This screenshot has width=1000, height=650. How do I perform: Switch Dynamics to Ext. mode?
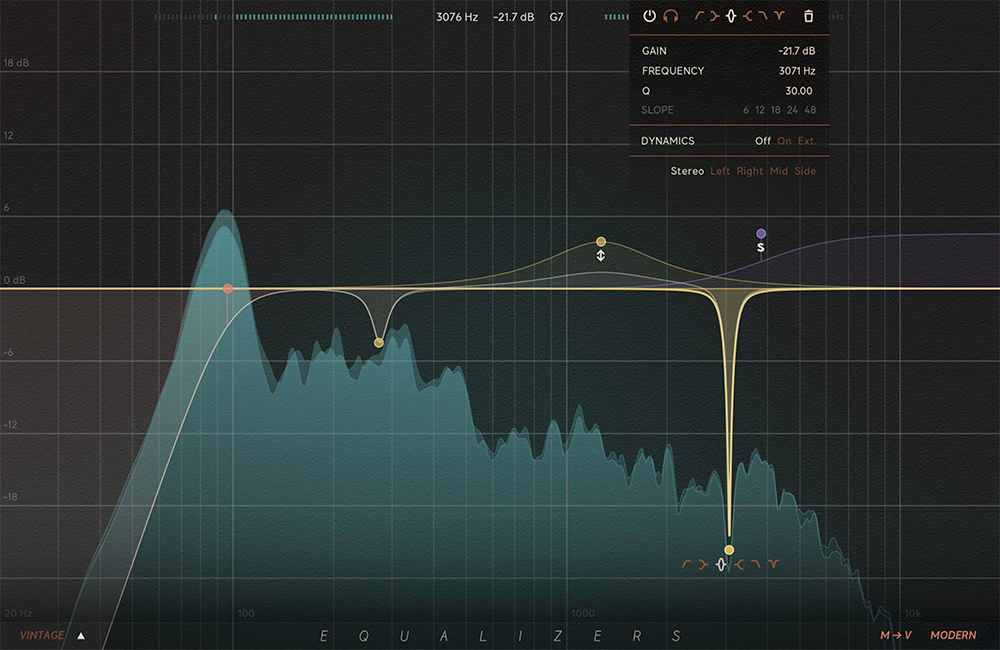click(x=809, y=141)
